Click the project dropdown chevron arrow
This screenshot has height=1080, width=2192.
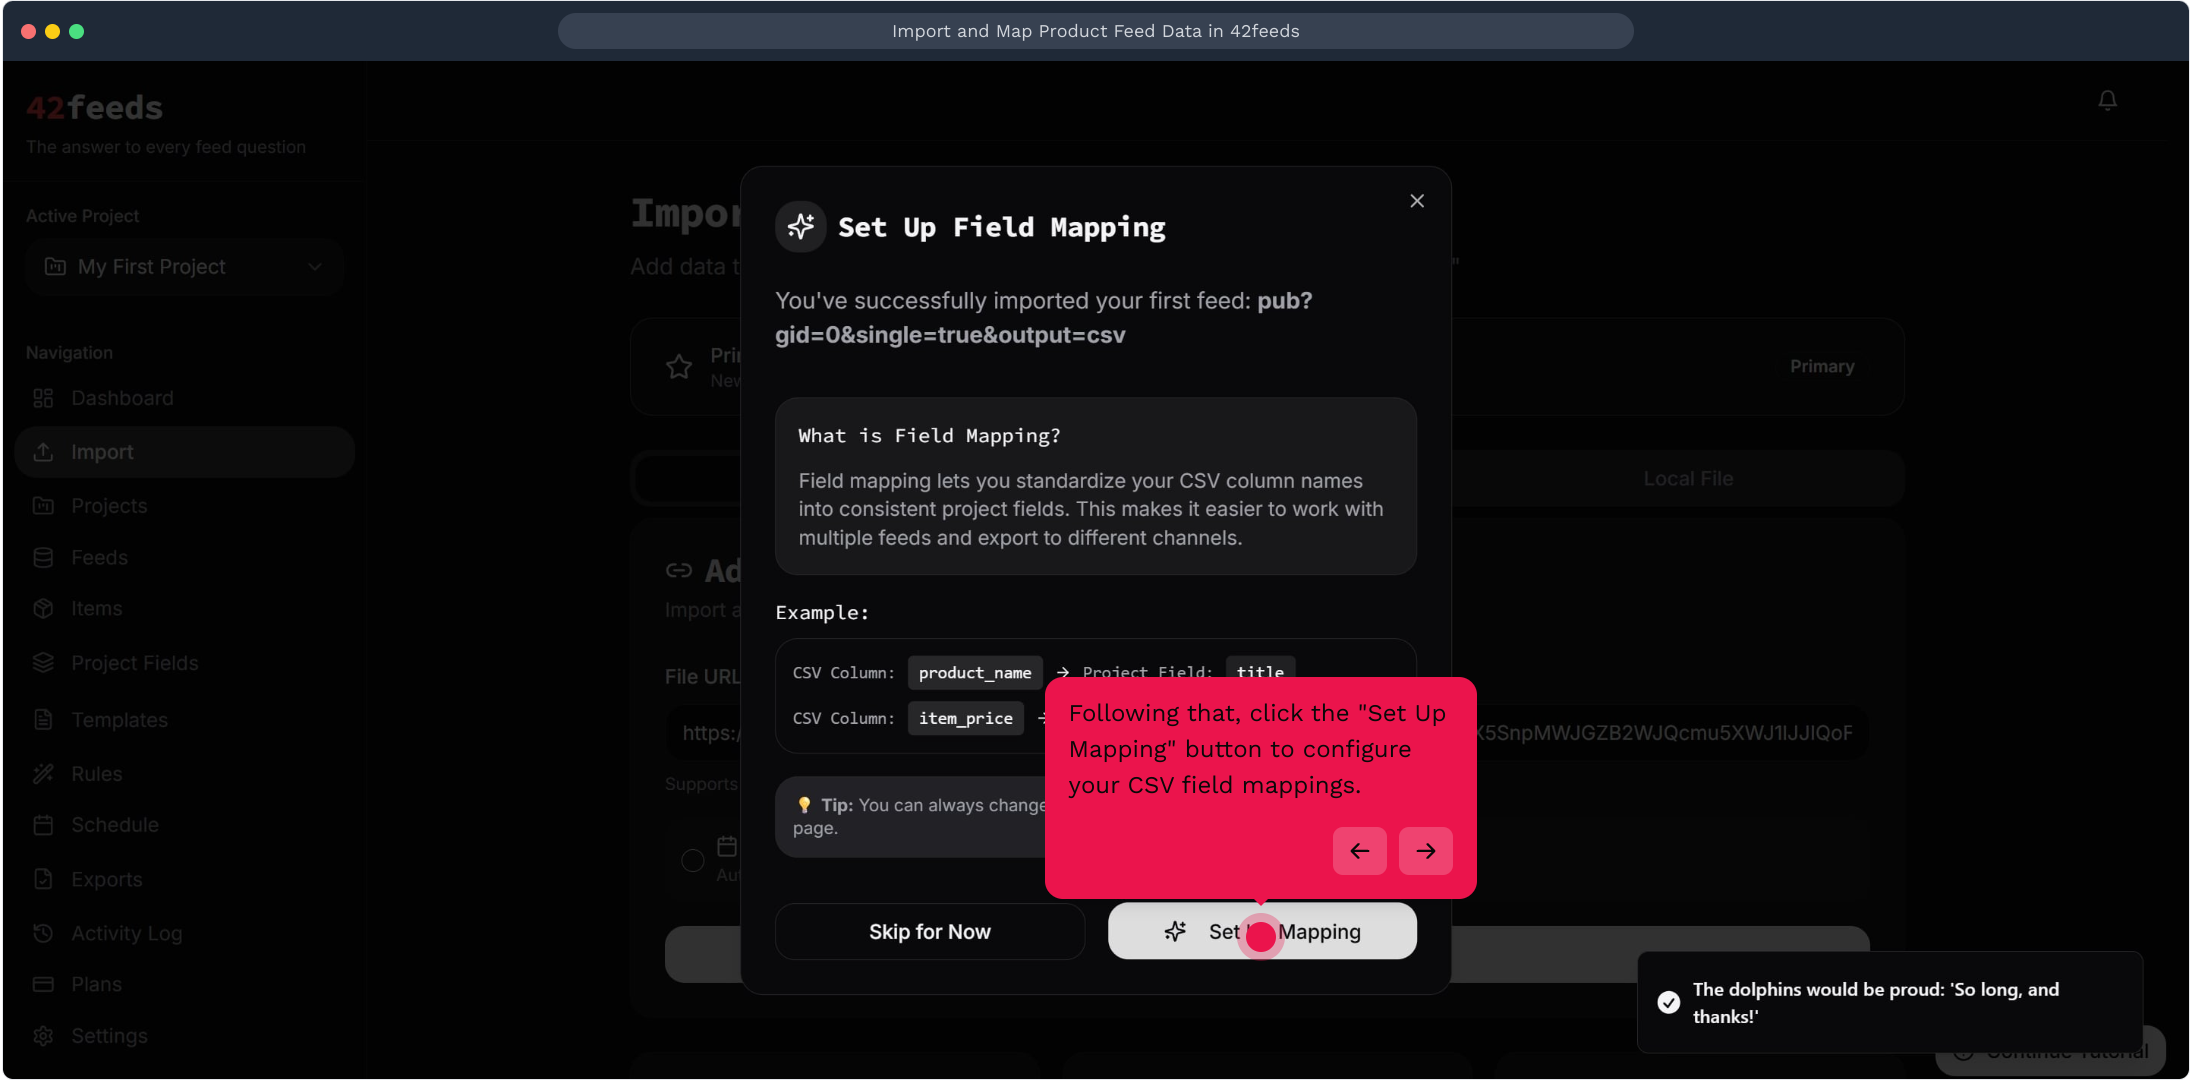315,267
